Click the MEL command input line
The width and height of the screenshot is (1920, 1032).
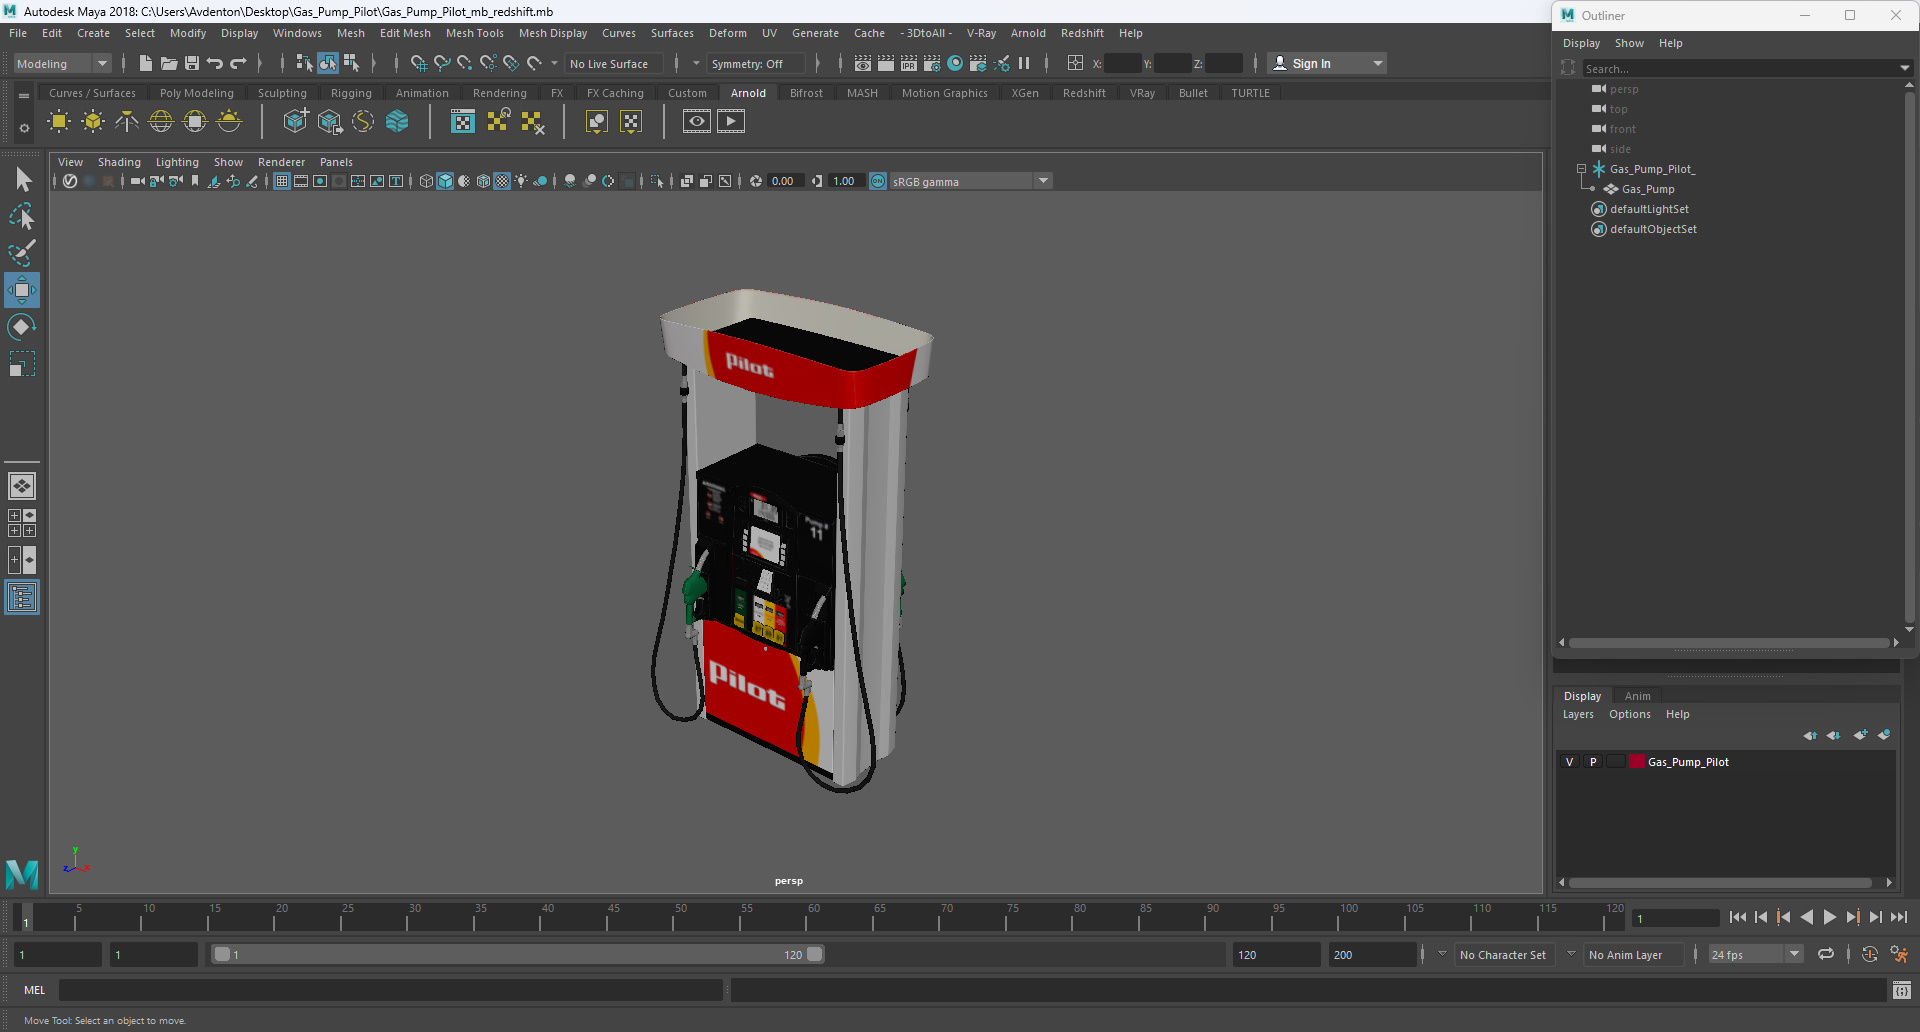(x=390, y=990)
